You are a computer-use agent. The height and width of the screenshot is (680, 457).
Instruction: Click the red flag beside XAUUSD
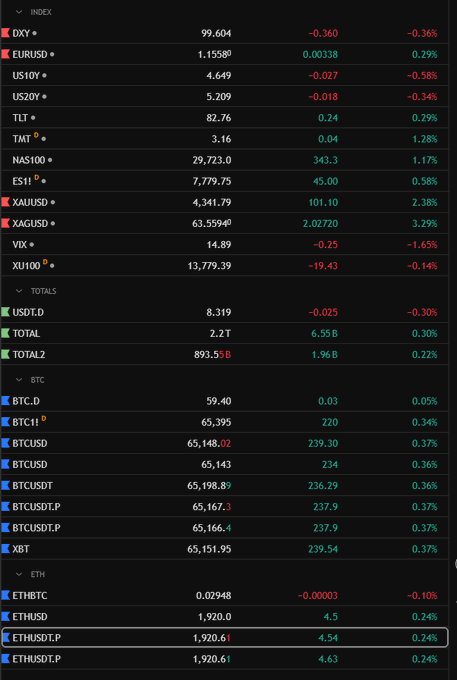(6, 202)
